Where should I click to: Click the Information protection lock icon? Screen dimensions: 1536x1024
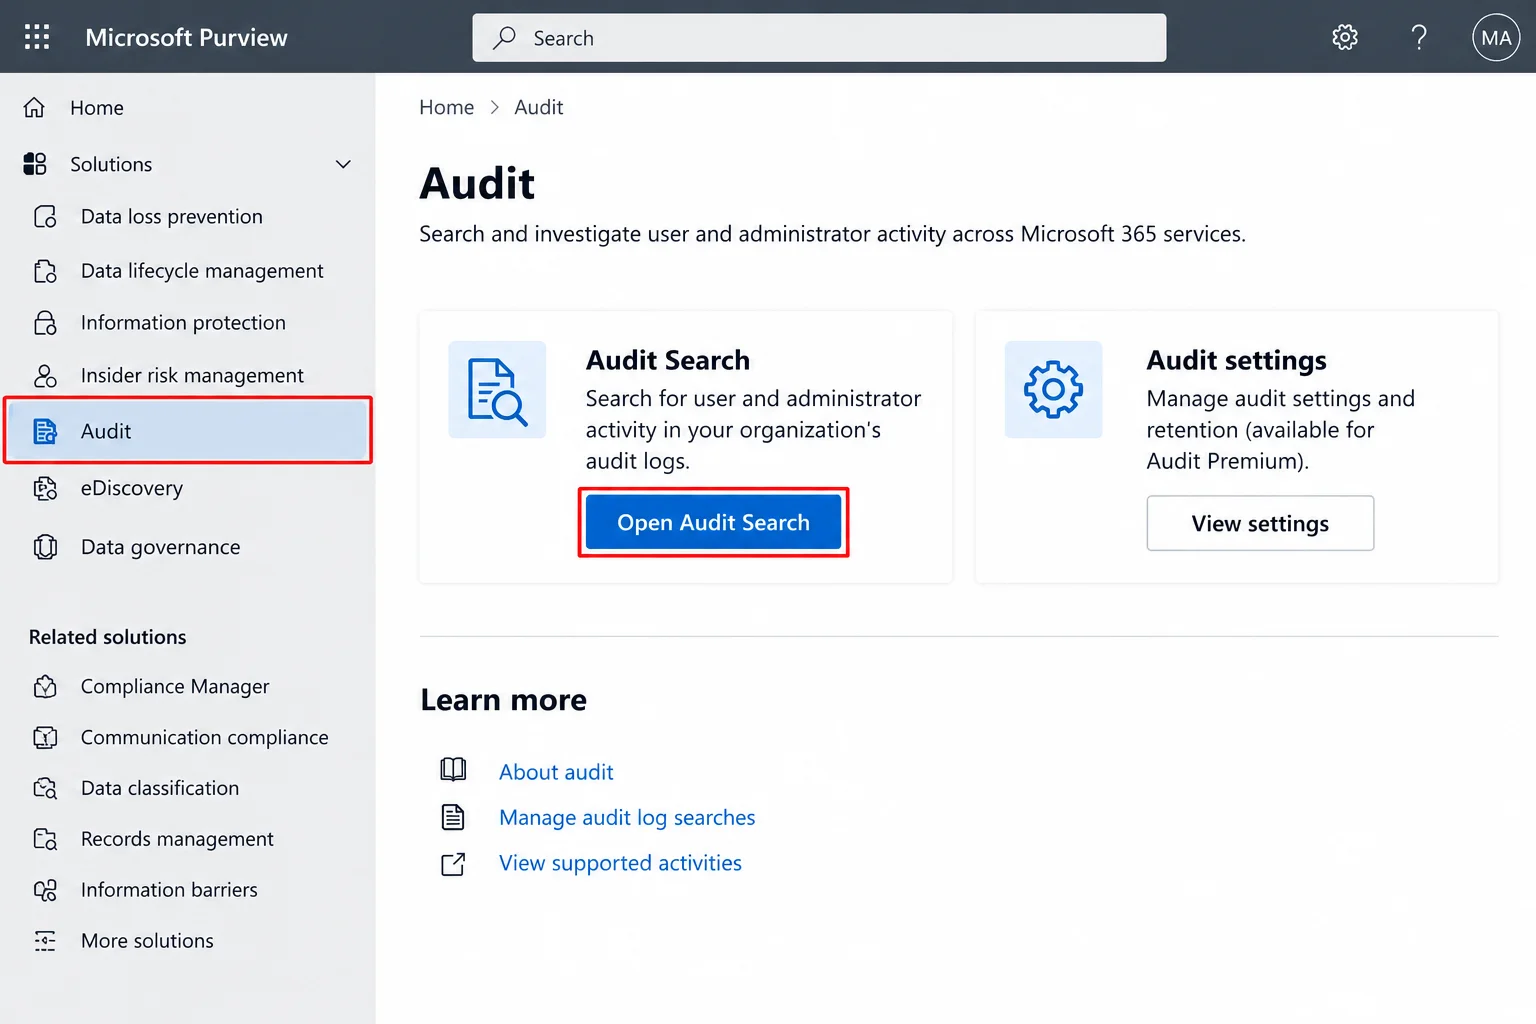click(x=45, y=323)
